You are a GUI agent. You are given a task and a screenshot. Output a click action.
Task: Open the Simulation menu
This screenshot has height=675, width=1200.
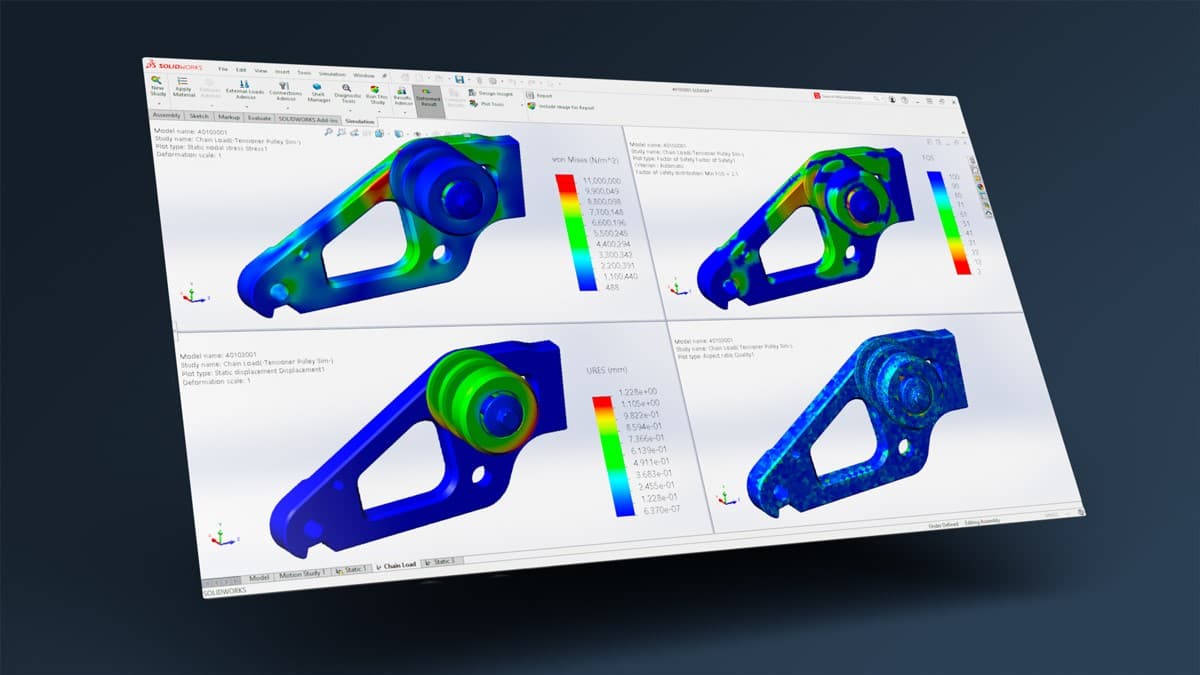click(331, 74)
